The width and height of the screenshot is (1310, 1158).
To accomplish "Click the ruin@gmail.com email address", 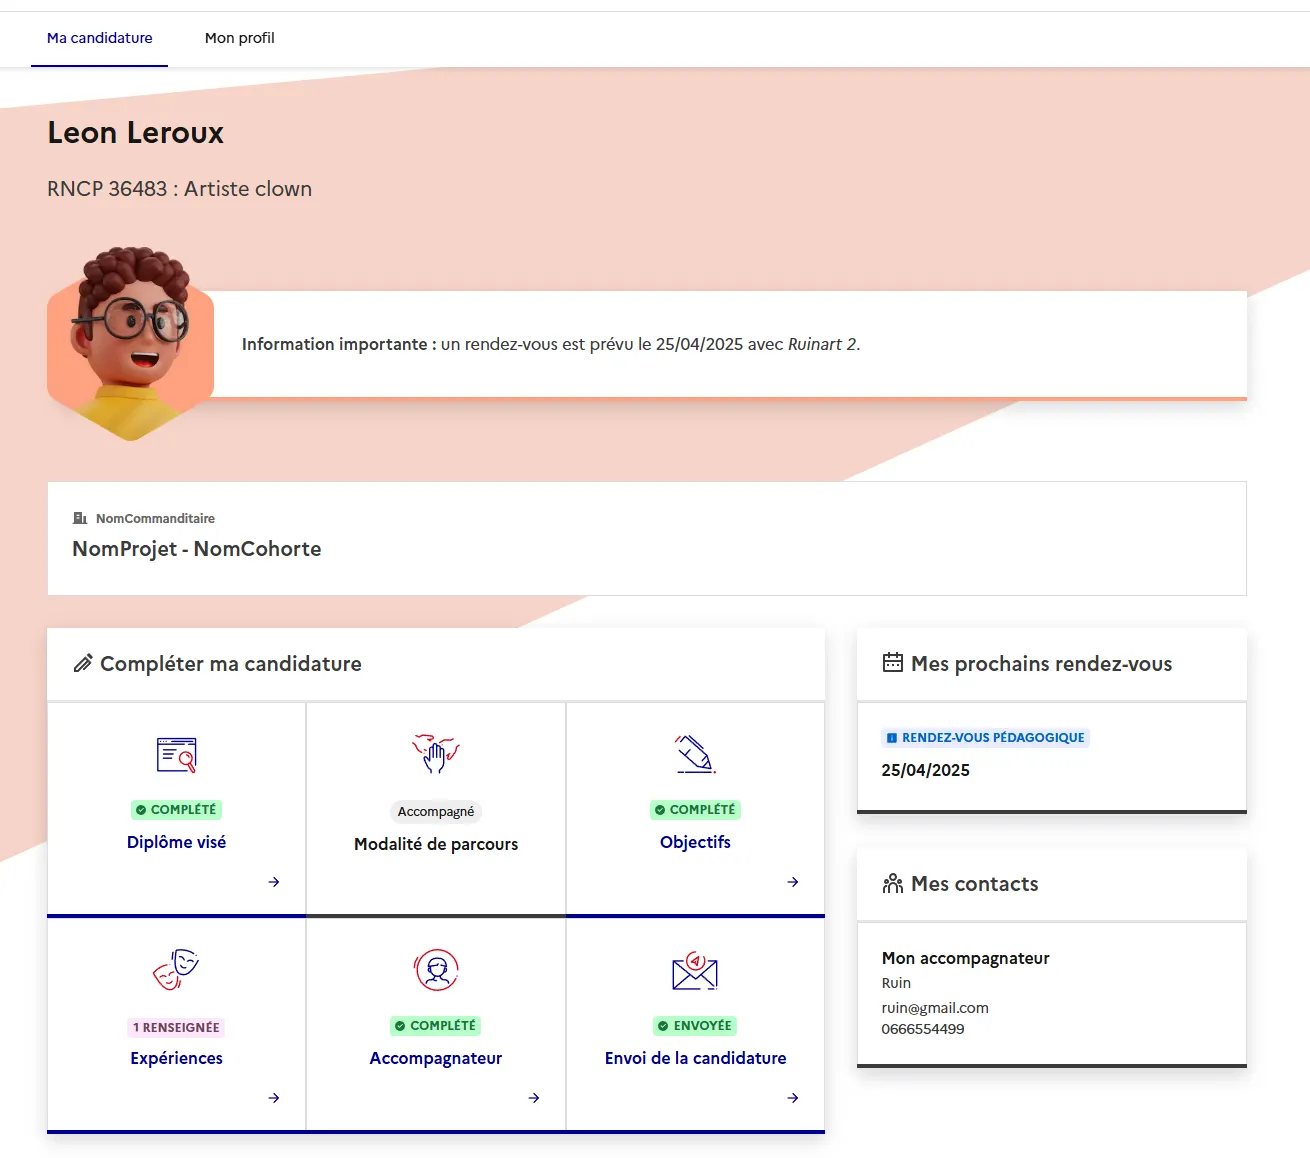I will 935,1007.
